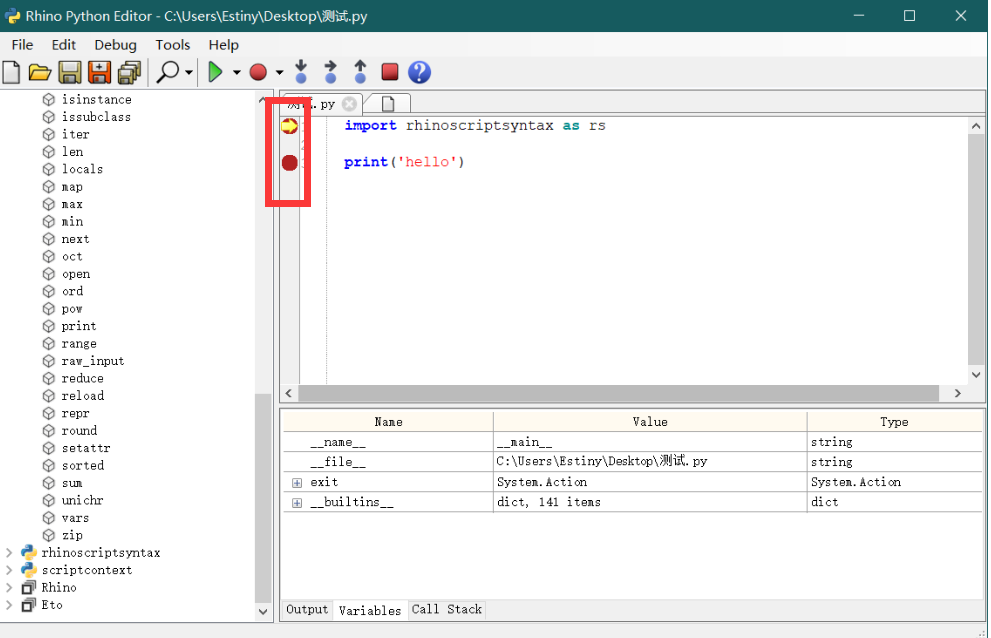
Task: Expand the __builtins__ variable entry
Action: point(295,501)
